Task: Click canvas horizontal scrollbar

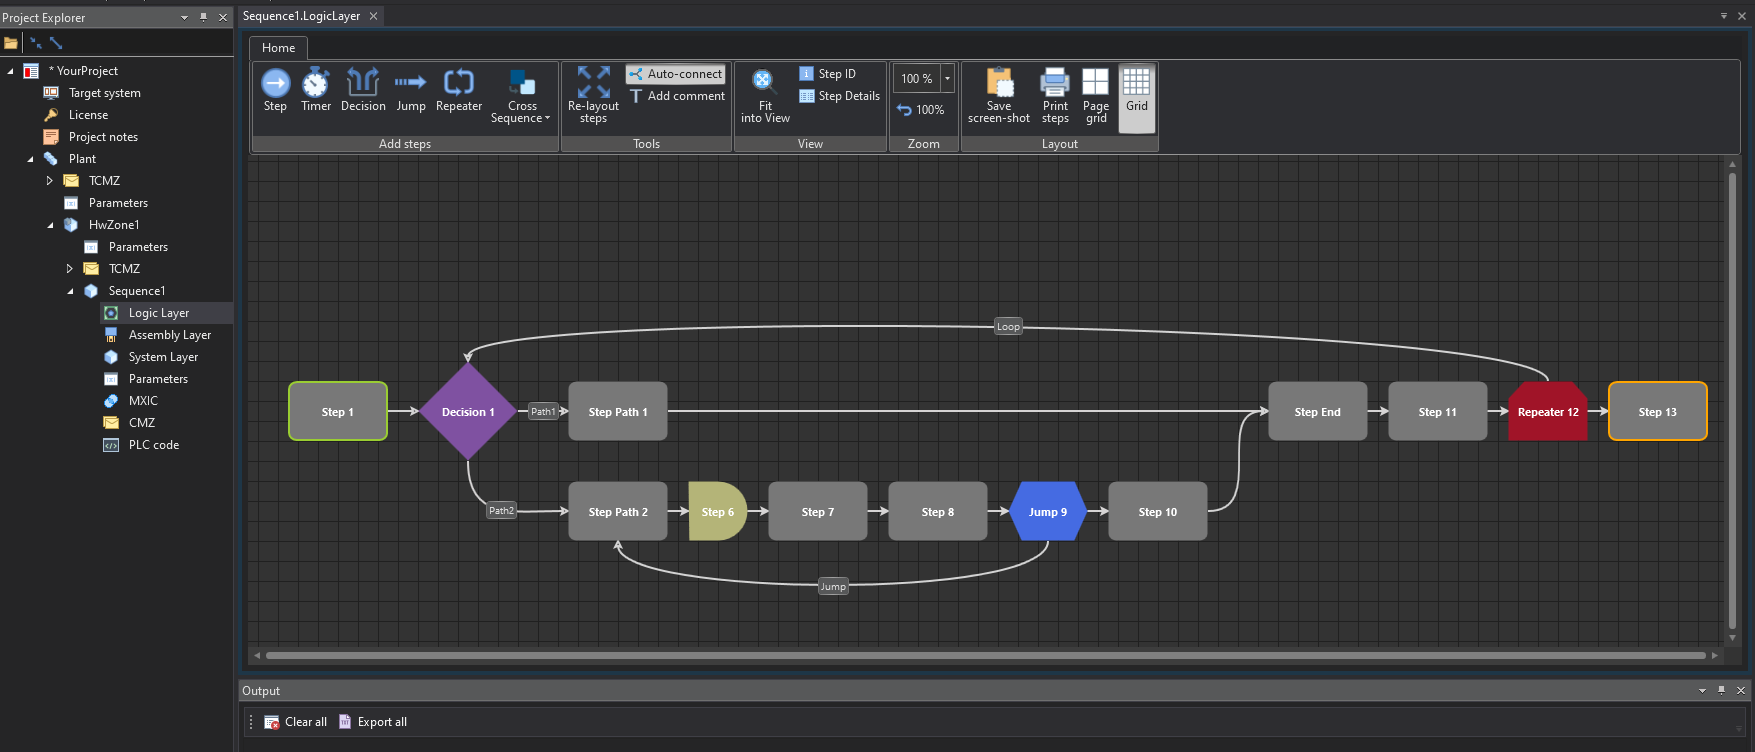Action: click(985, 656)
